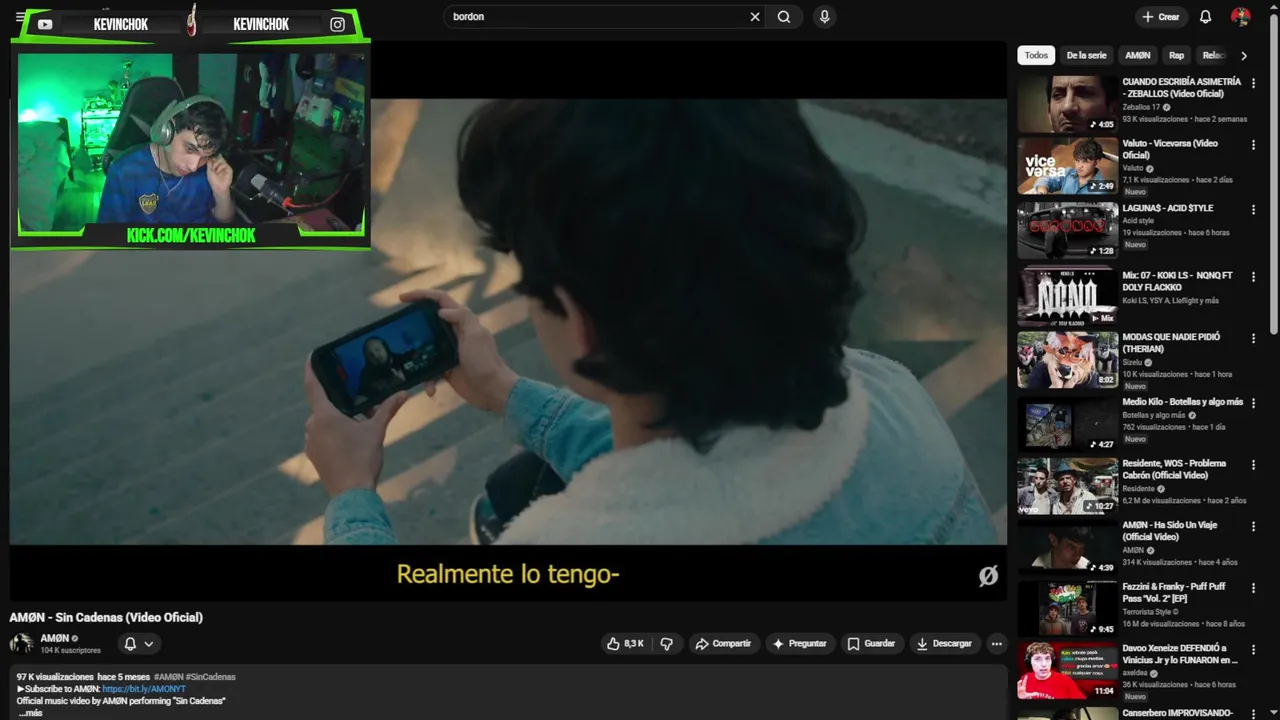Screen dimensions: 1280x720
Task: Click the Ø channel watermark on video
Action: click(x=988, y=575)
